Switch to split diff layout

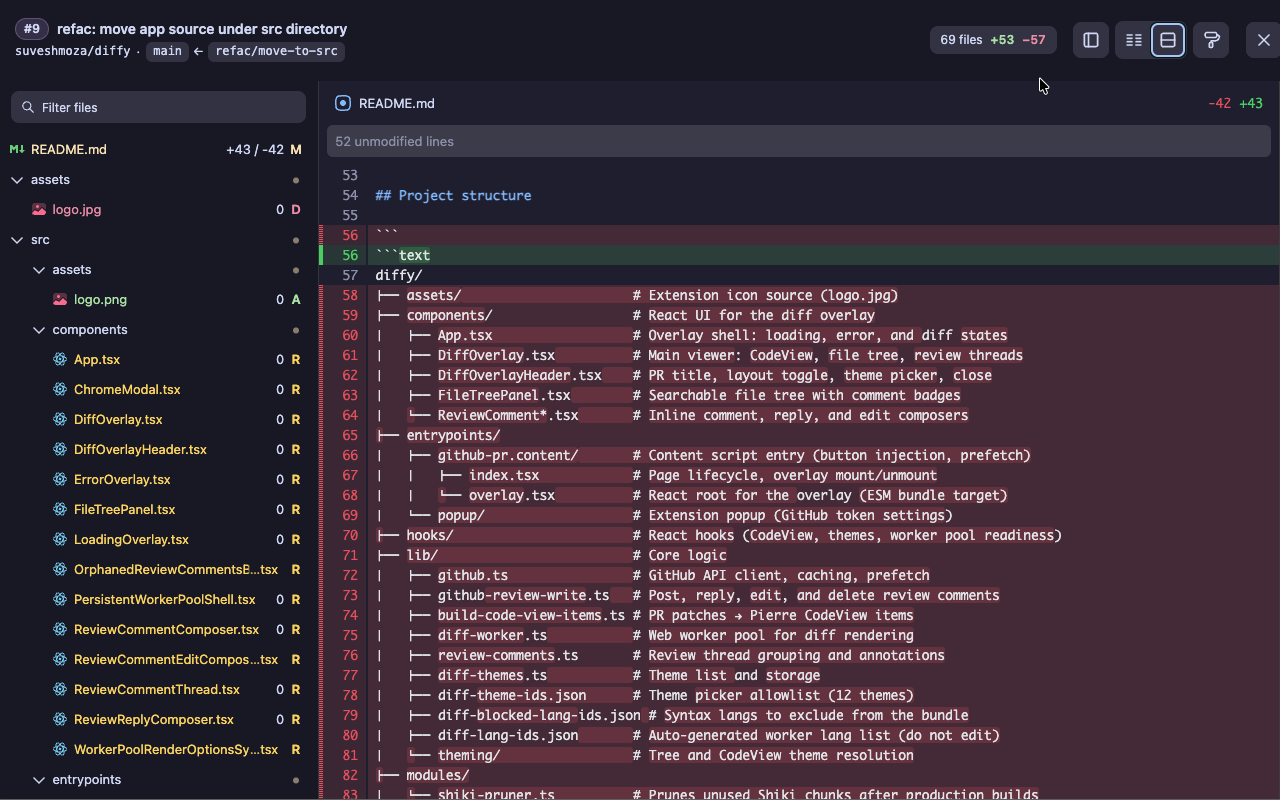pos(1133,40)
